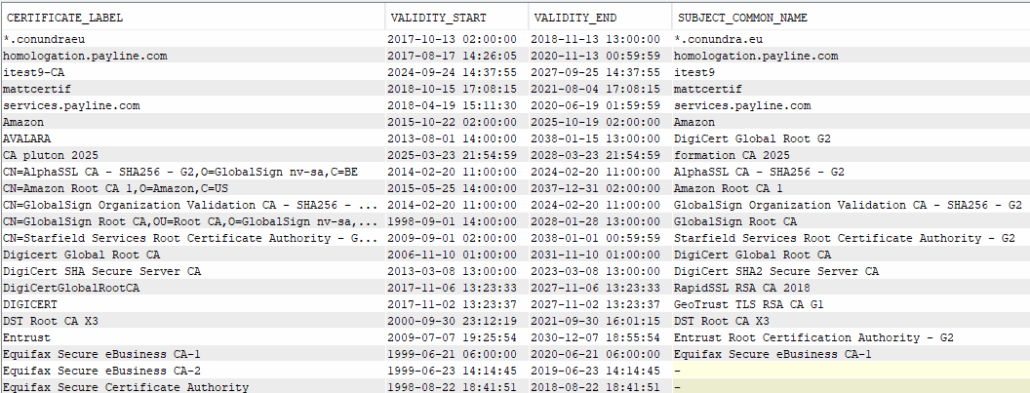The height and width of the screenshot is (393, 1030).
Task: Select Equifax Secure eBusiness CA-2 row
Action: click(x=515, y=371)
